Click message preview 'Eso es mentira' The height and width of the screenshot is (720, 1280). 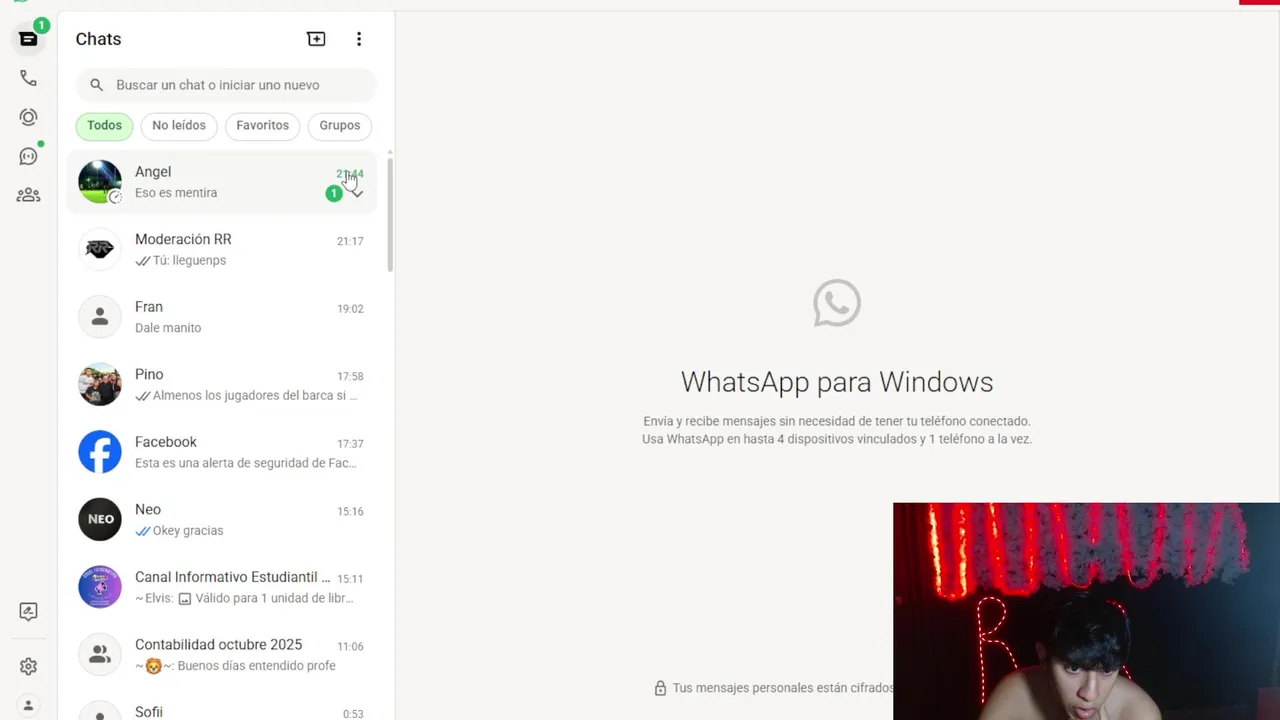pos(176,193)
